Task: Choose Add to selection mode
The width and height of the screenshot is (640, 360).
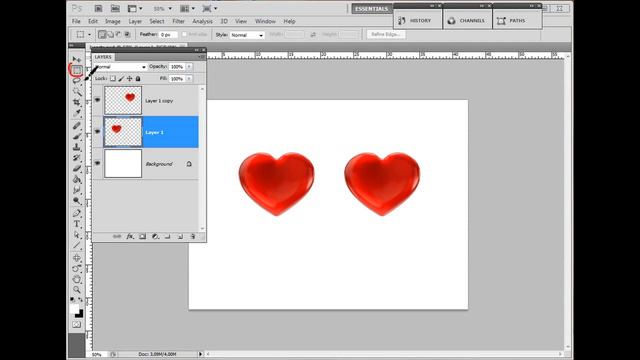Action: point(111,34)
